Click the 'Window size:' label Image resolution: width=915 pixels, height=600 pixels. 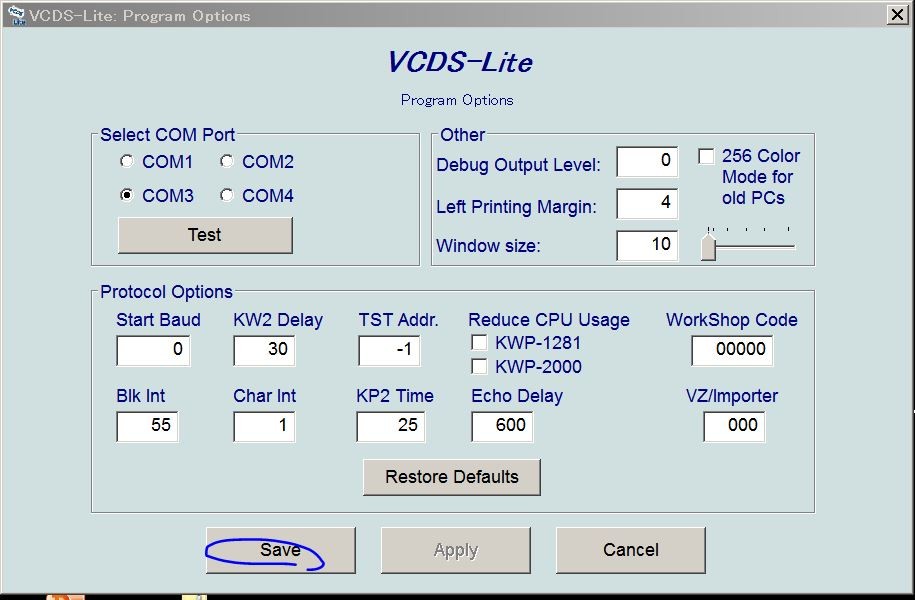click(488, 246)
